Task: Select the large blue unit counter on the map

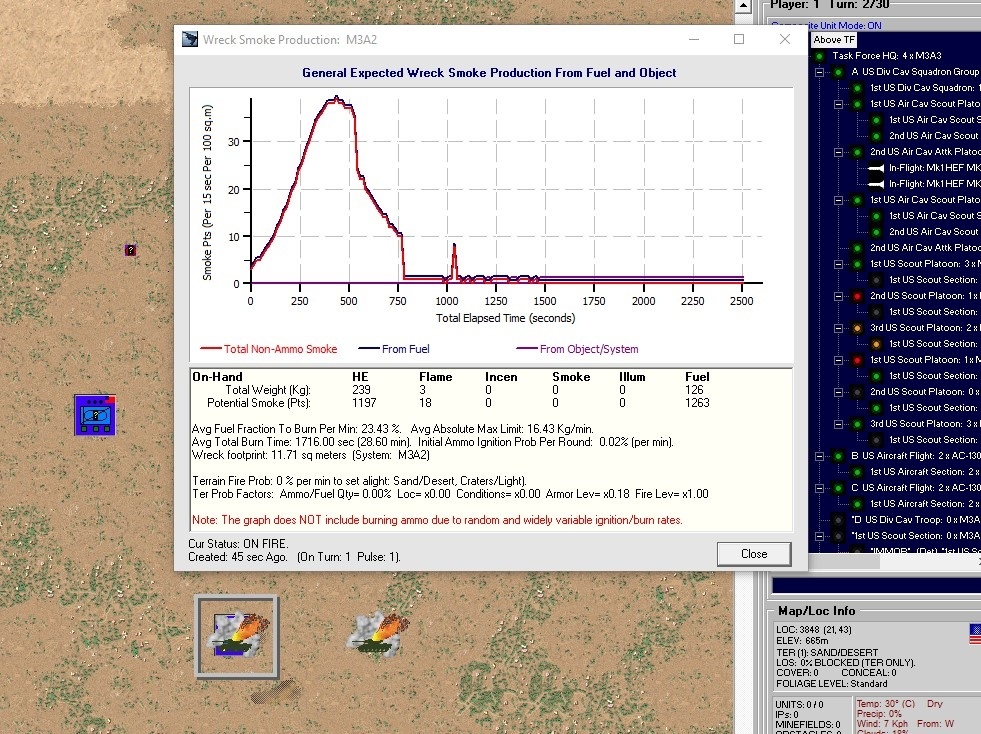Action: (95, 414)
